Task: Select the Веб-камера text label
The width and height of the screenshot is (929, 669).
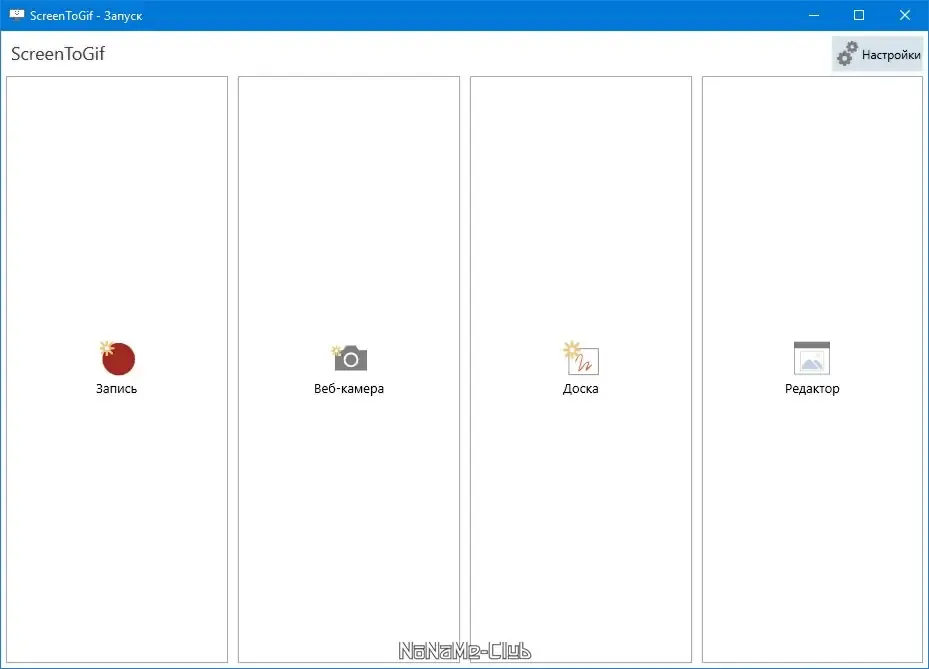Action: tap(349, 389)
